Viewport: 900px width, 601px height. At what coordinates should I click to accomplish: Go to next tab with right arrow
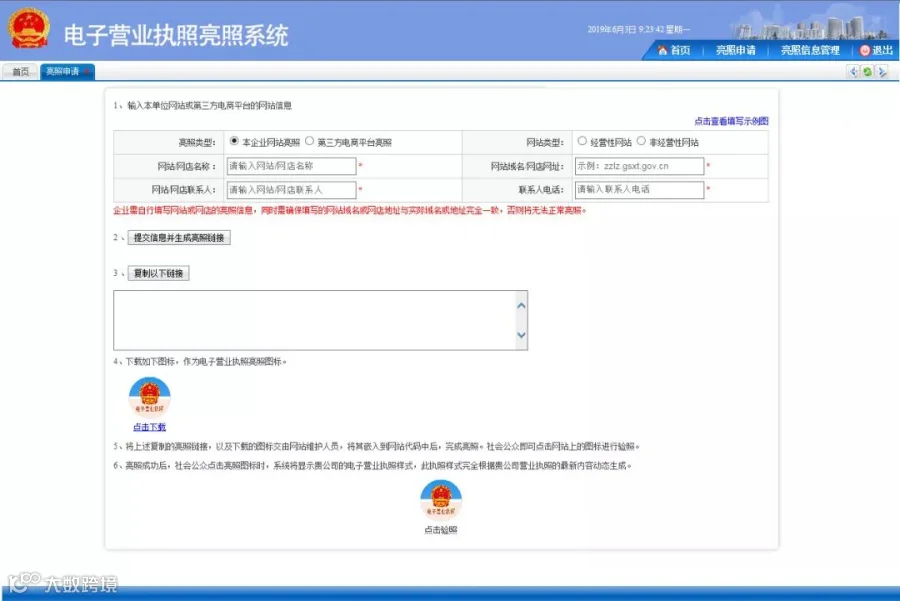coord(882,72)
